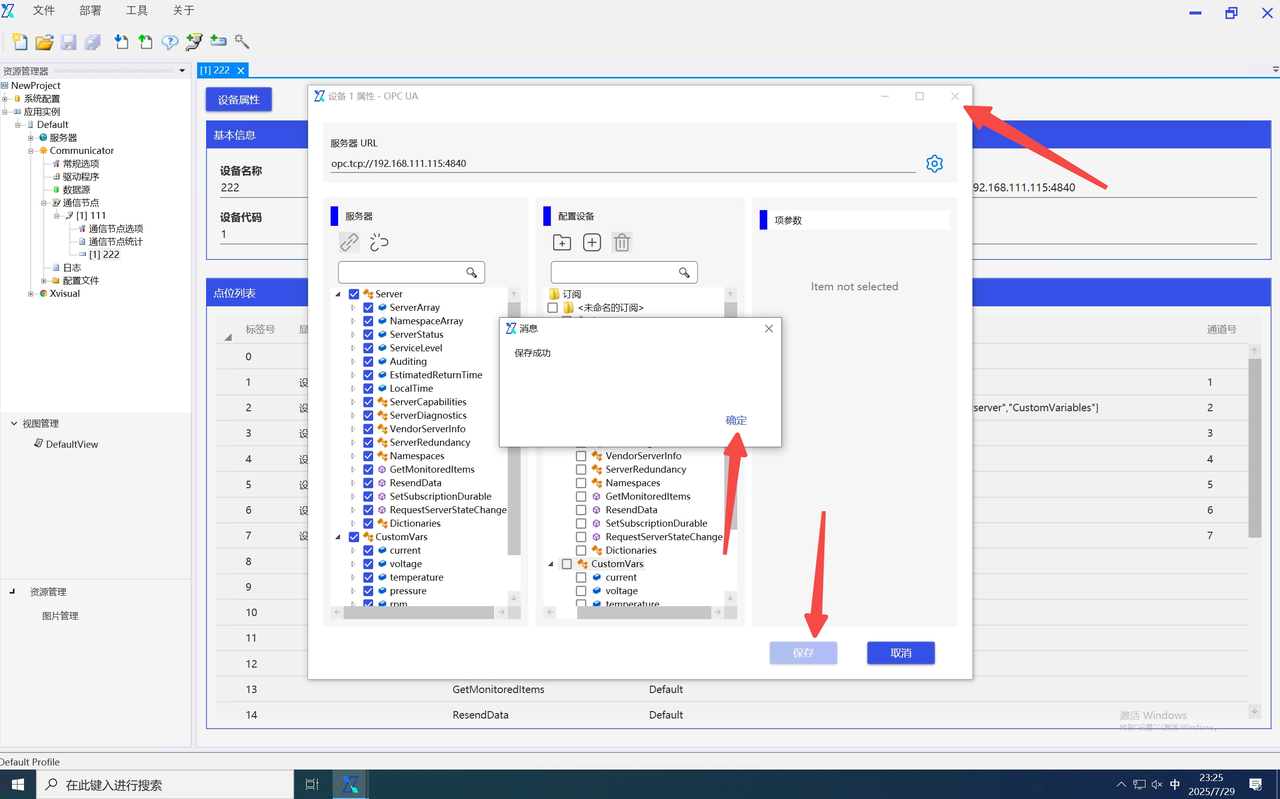This screenshot has height=799, width=1280.
Task: Click the magnifier search icon in the main toolbar
Action: 242,42
